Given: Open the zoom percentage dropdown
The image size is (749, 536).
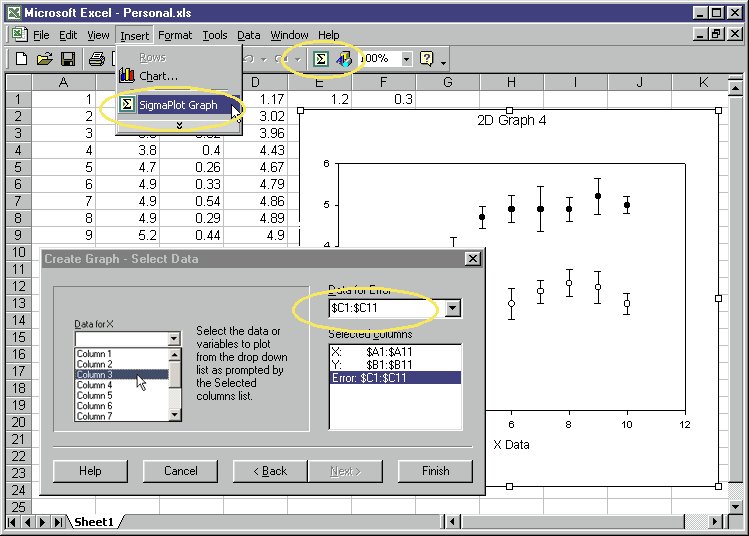Looking at the screenshot, I should pos(407,59).
